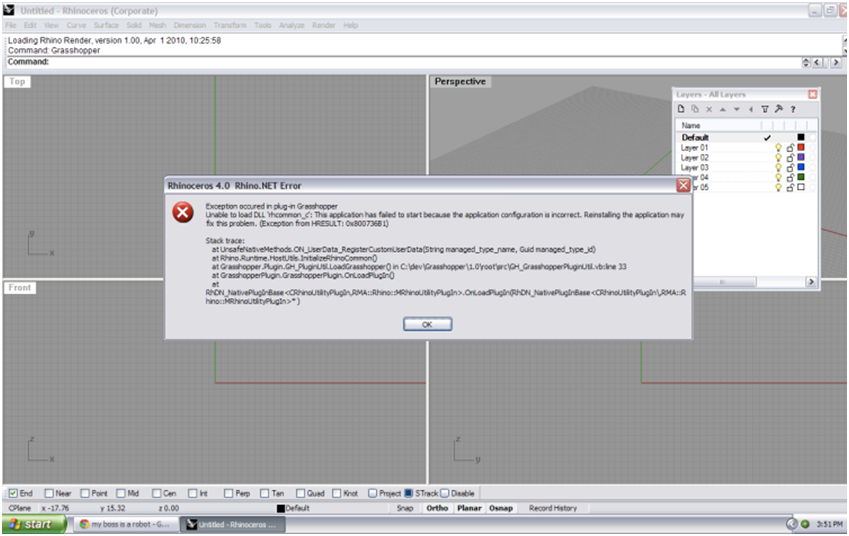Move layer up with the up-arrow icon
This screenshot has height=536, width=849.
[x=723, y=109]
